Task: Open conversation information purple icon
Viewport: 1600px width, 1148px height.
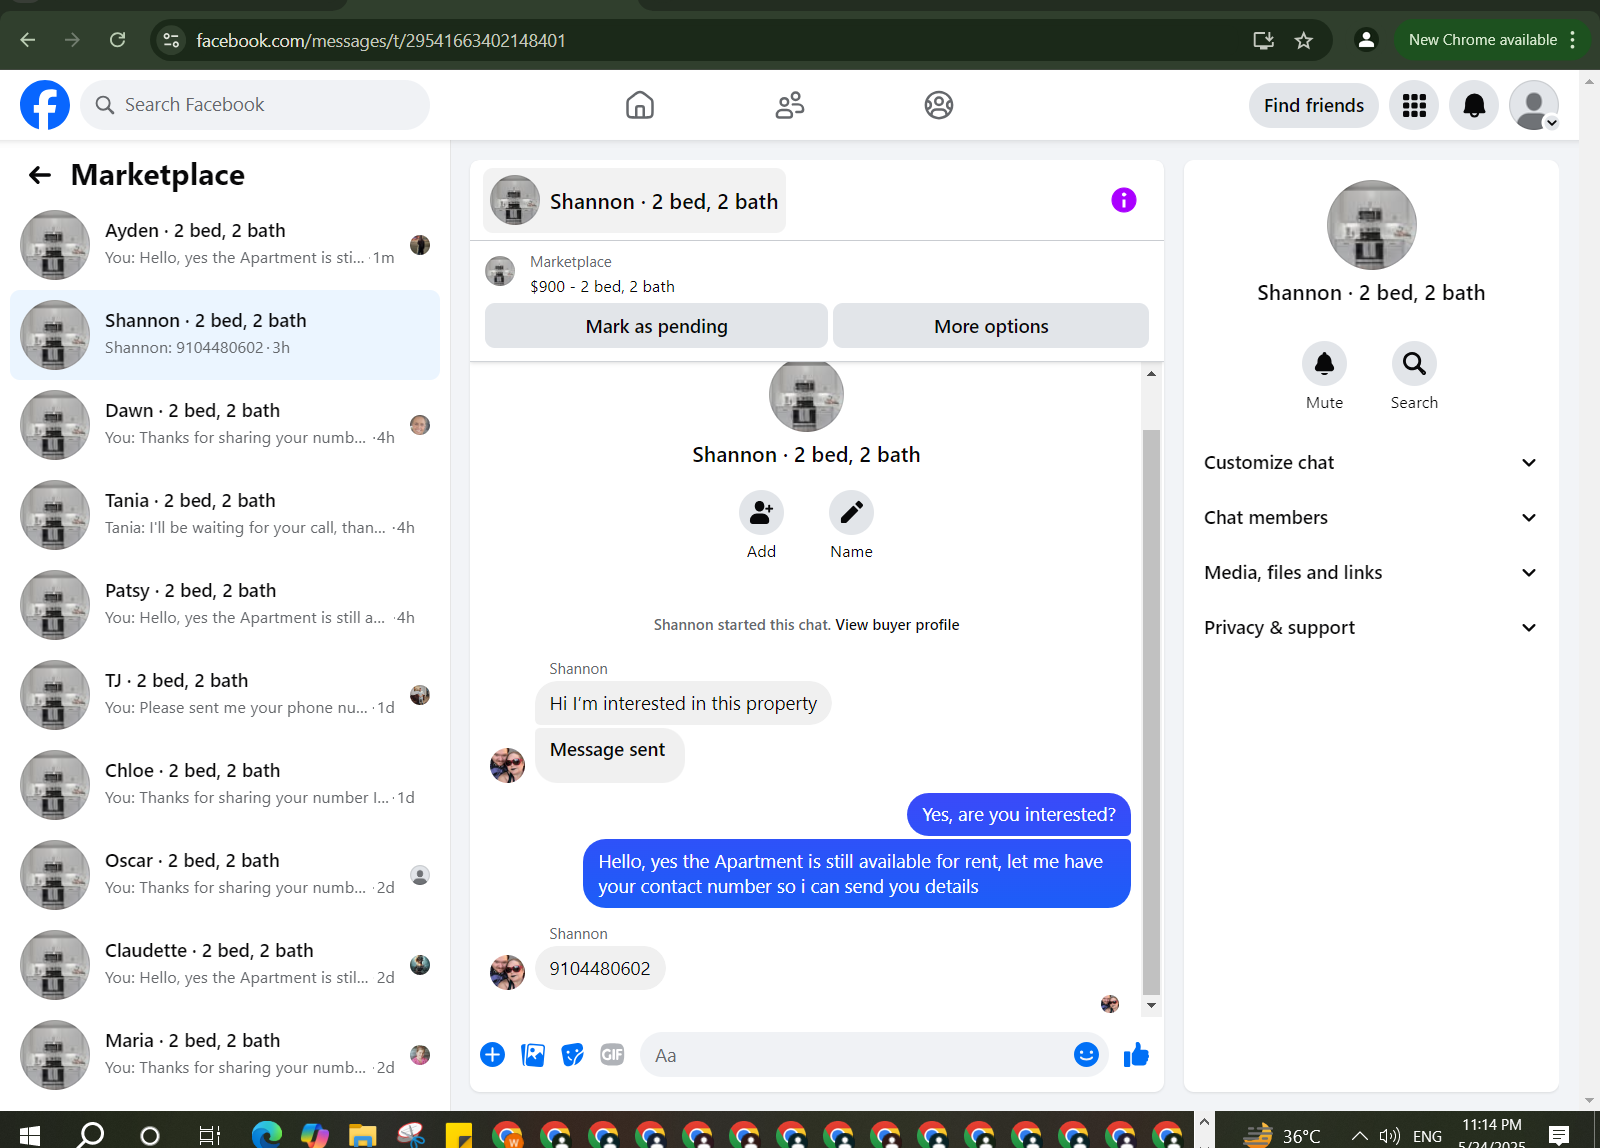Action: 1124,200
